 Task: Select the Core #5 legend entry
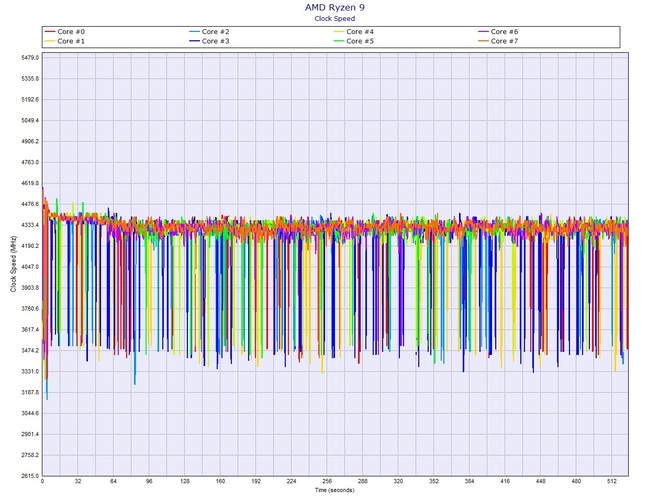click(x=354, y=41)
